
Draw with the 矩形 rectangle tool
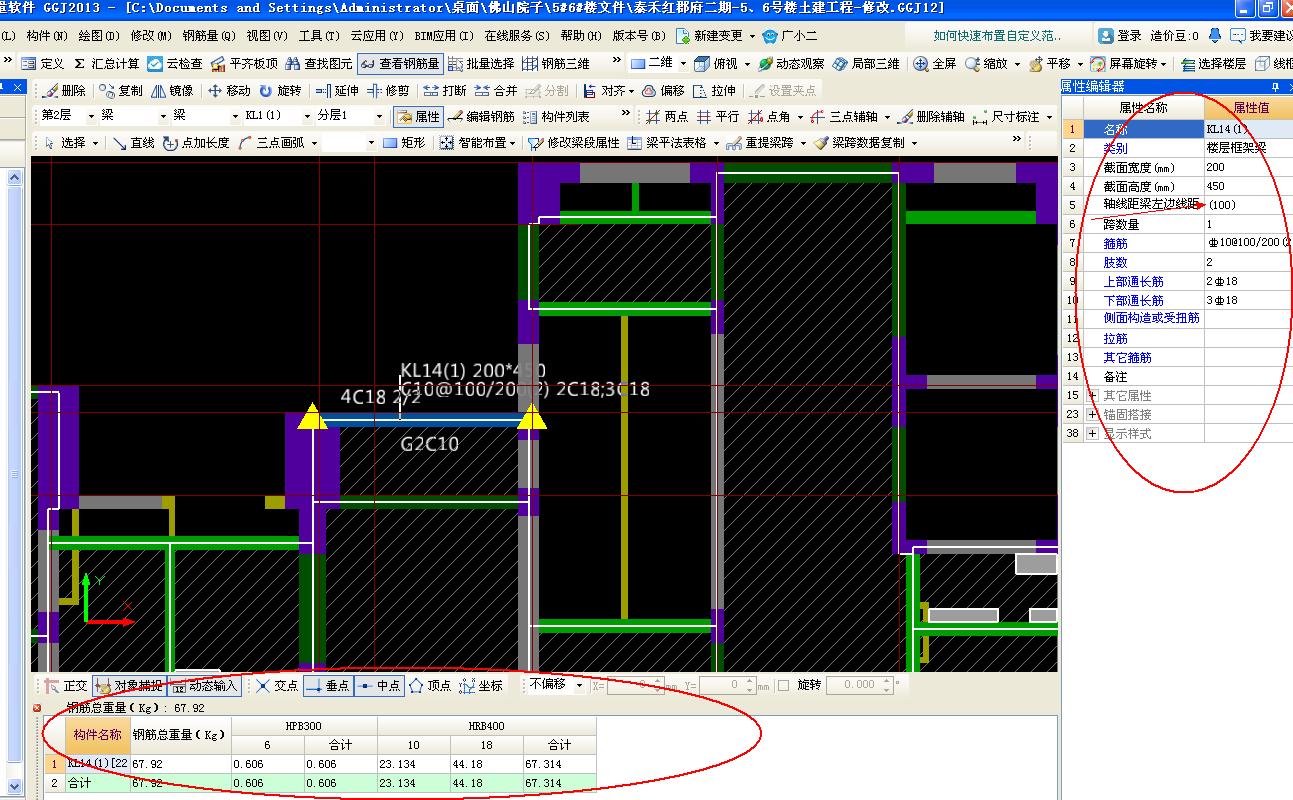click(404, 143)
